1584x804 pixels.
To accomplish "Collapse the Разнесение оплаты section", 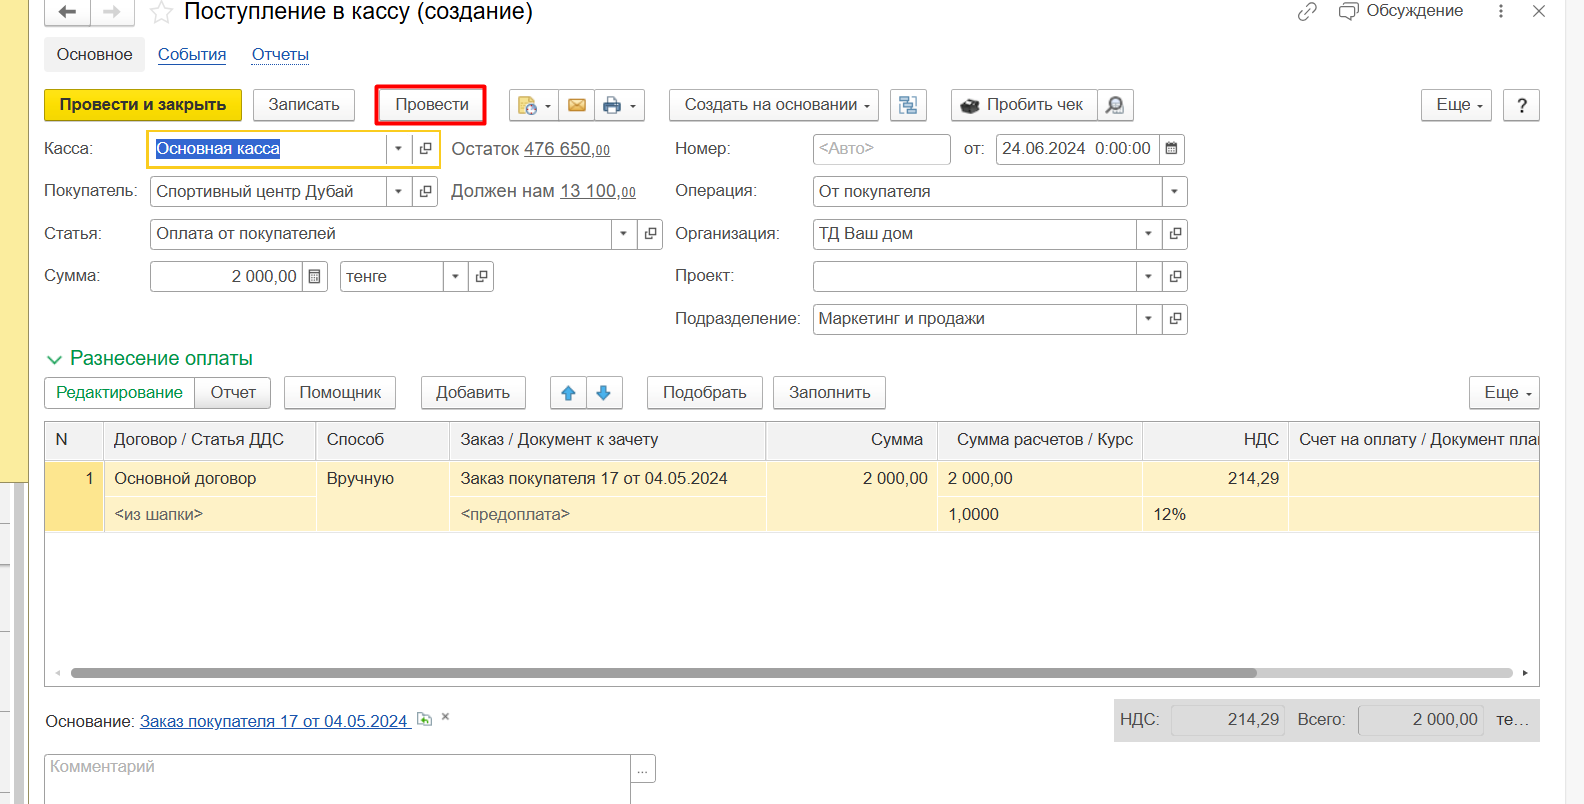I will tap(54, 359).
